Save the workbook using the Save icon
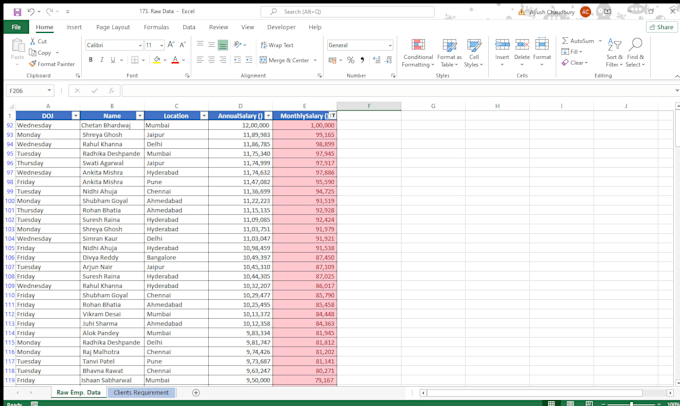The image size is (680, 406). 17,12
